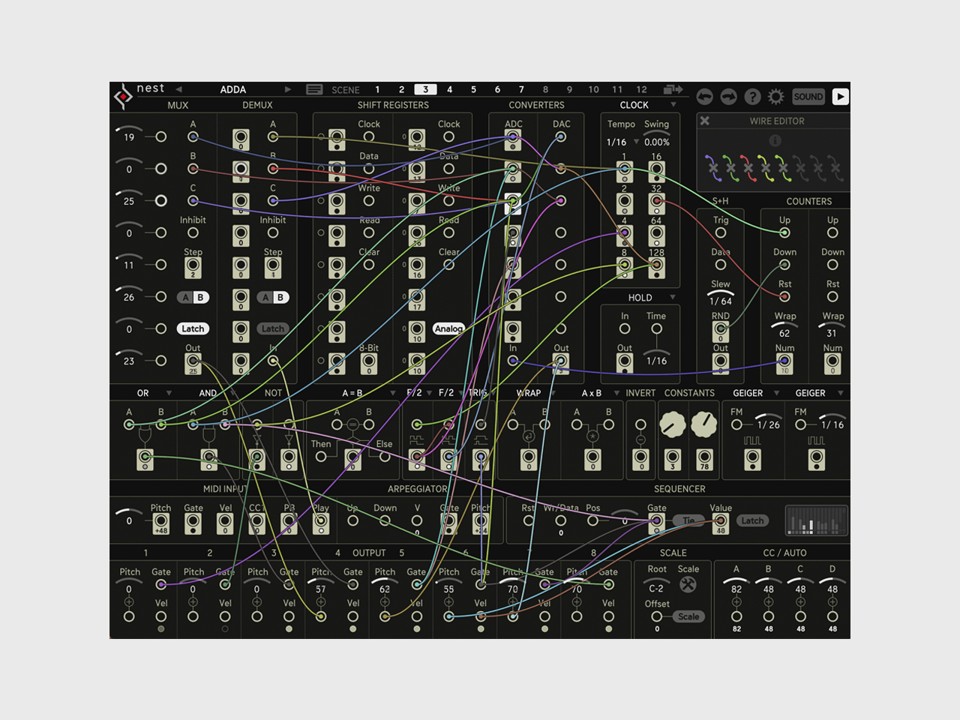The width and height of the screenshot is (960, 720).
Task: Click the first Constants knob showing 3
Action: click(672, 424)
